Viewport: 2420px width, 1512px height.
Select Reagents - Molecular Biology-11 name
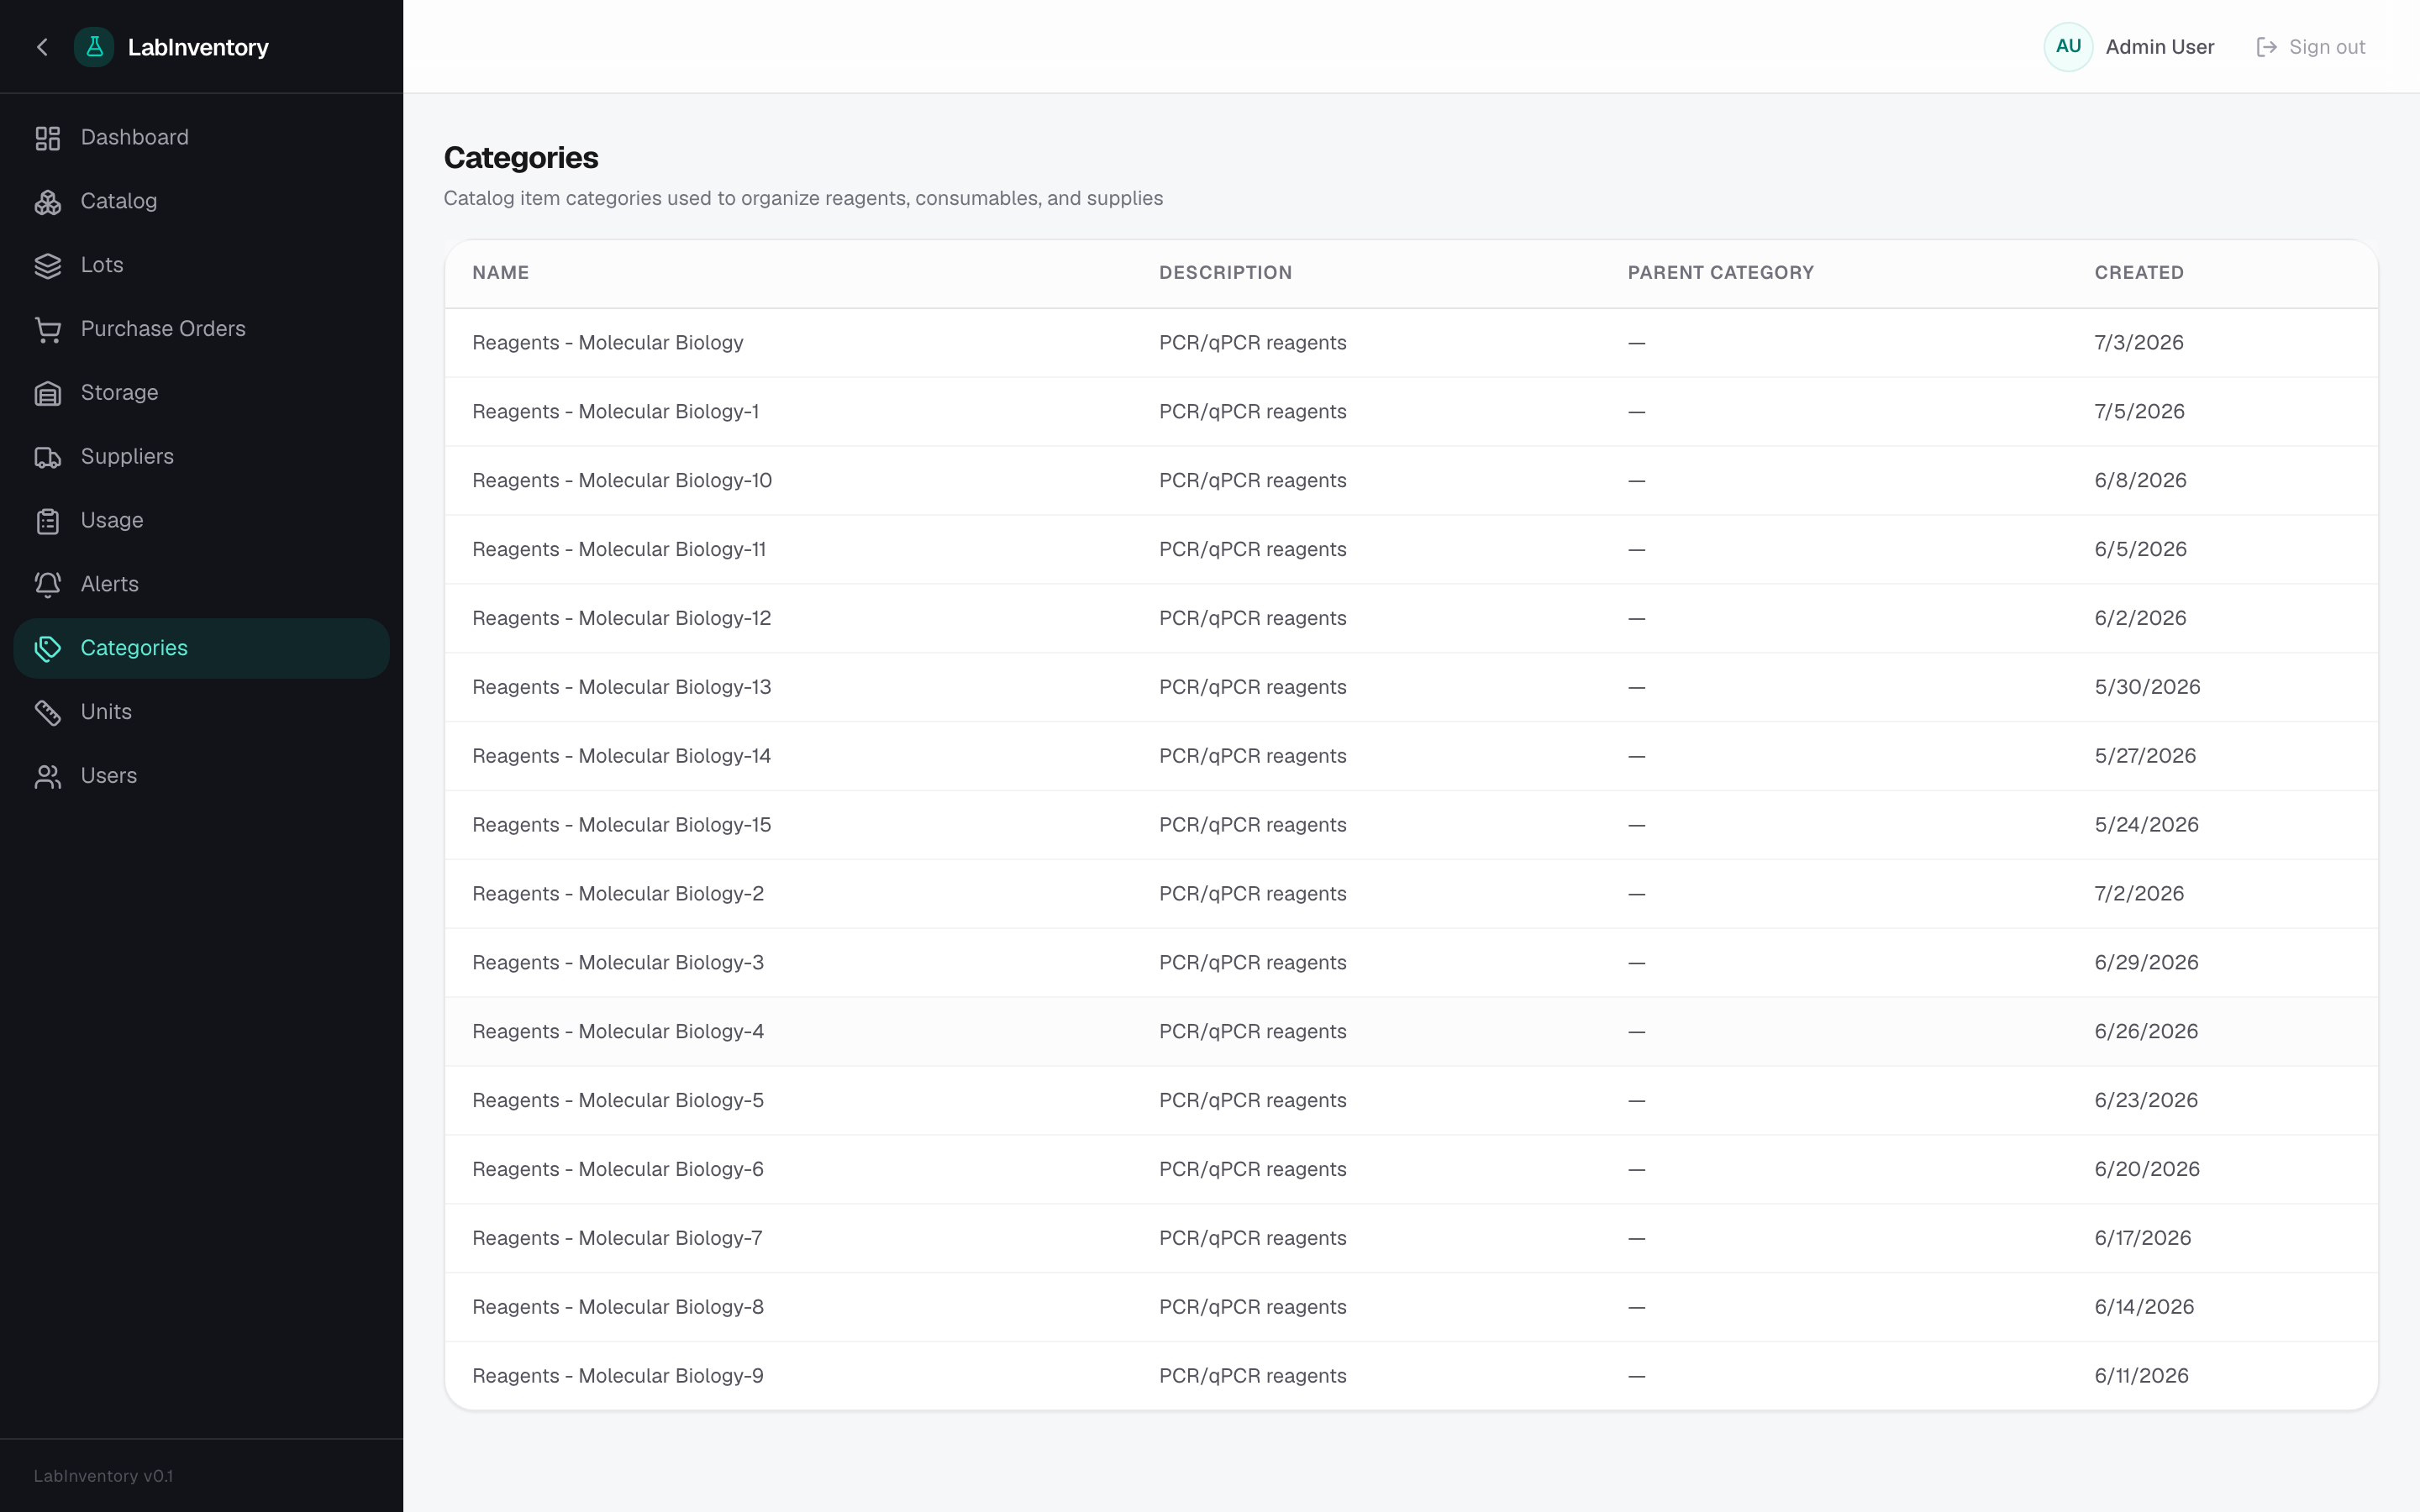pos(619,550)
